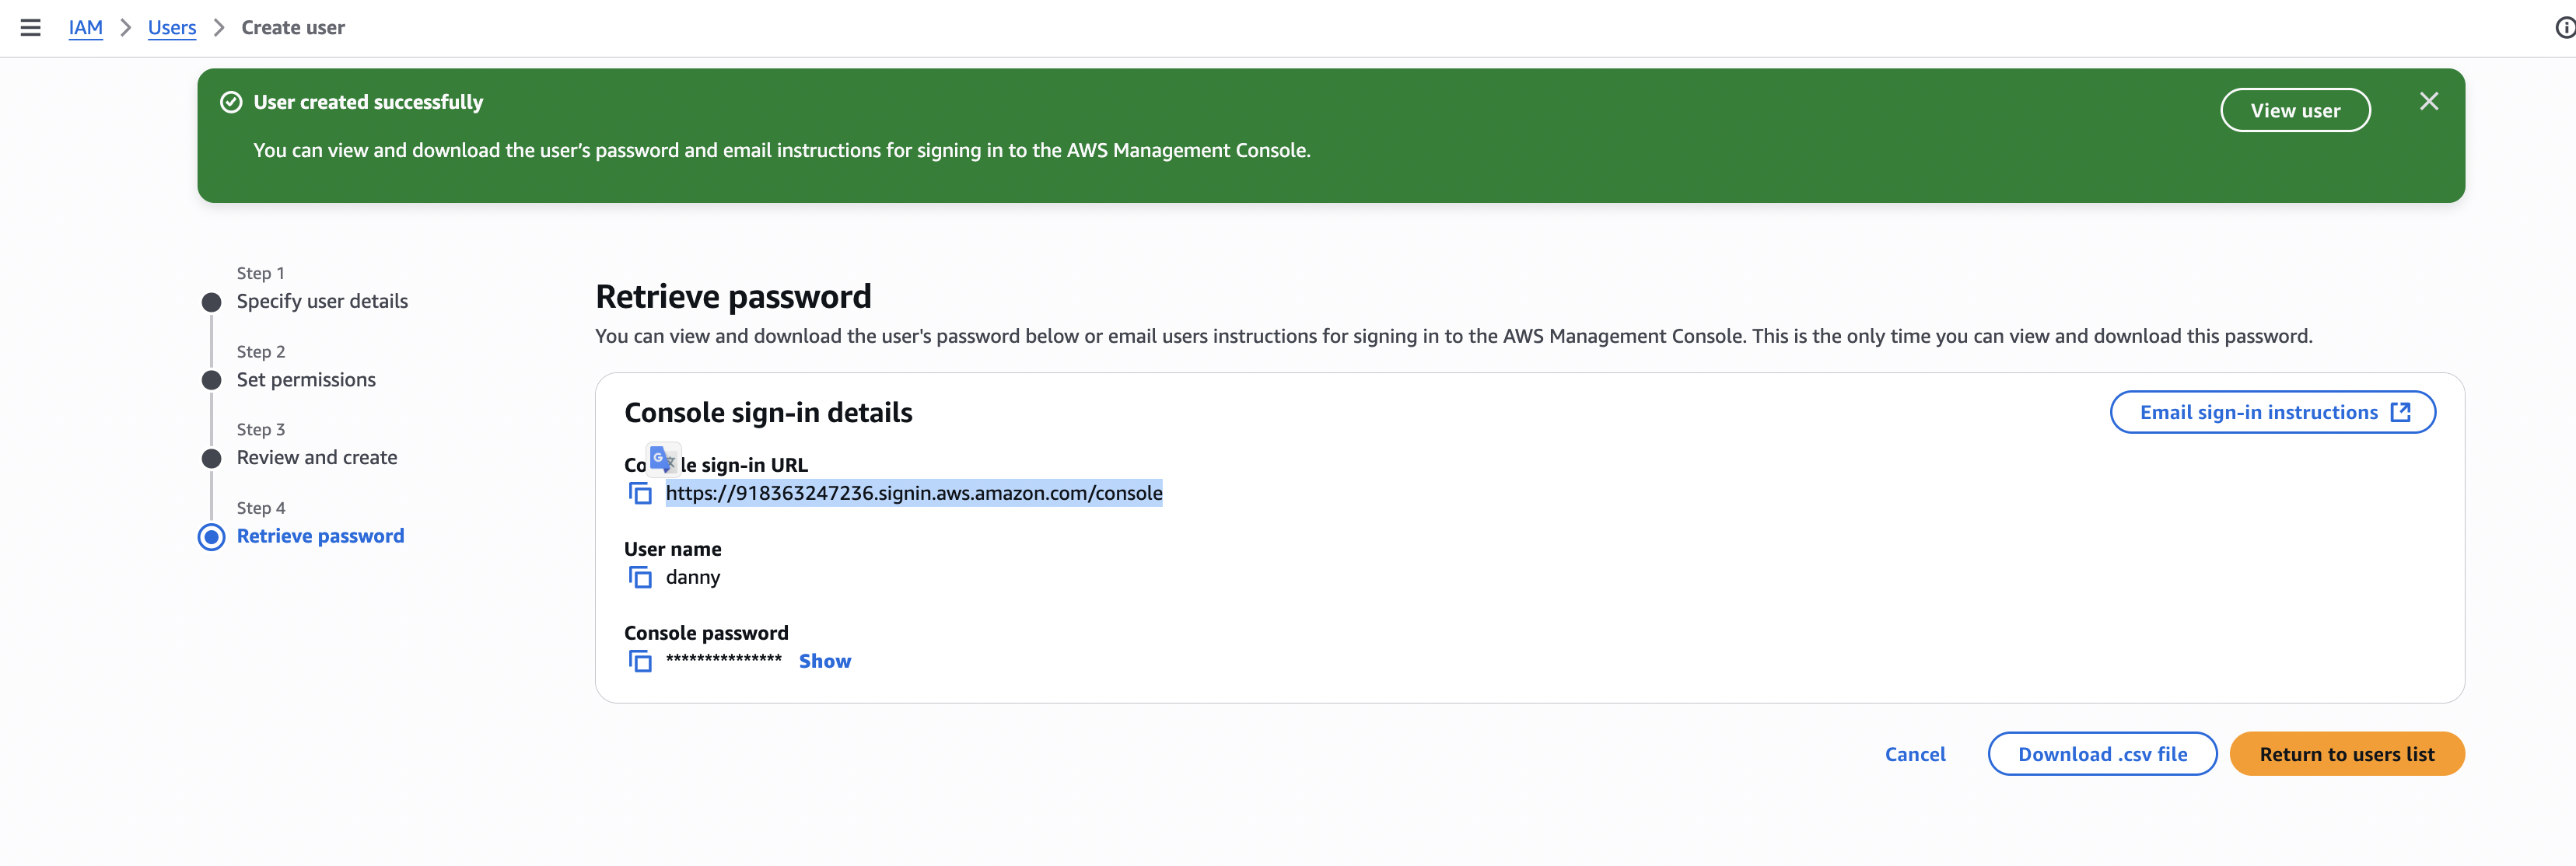Open the hamburger navigation menu
2576x866 pixels.
click(x=30, y=28)
